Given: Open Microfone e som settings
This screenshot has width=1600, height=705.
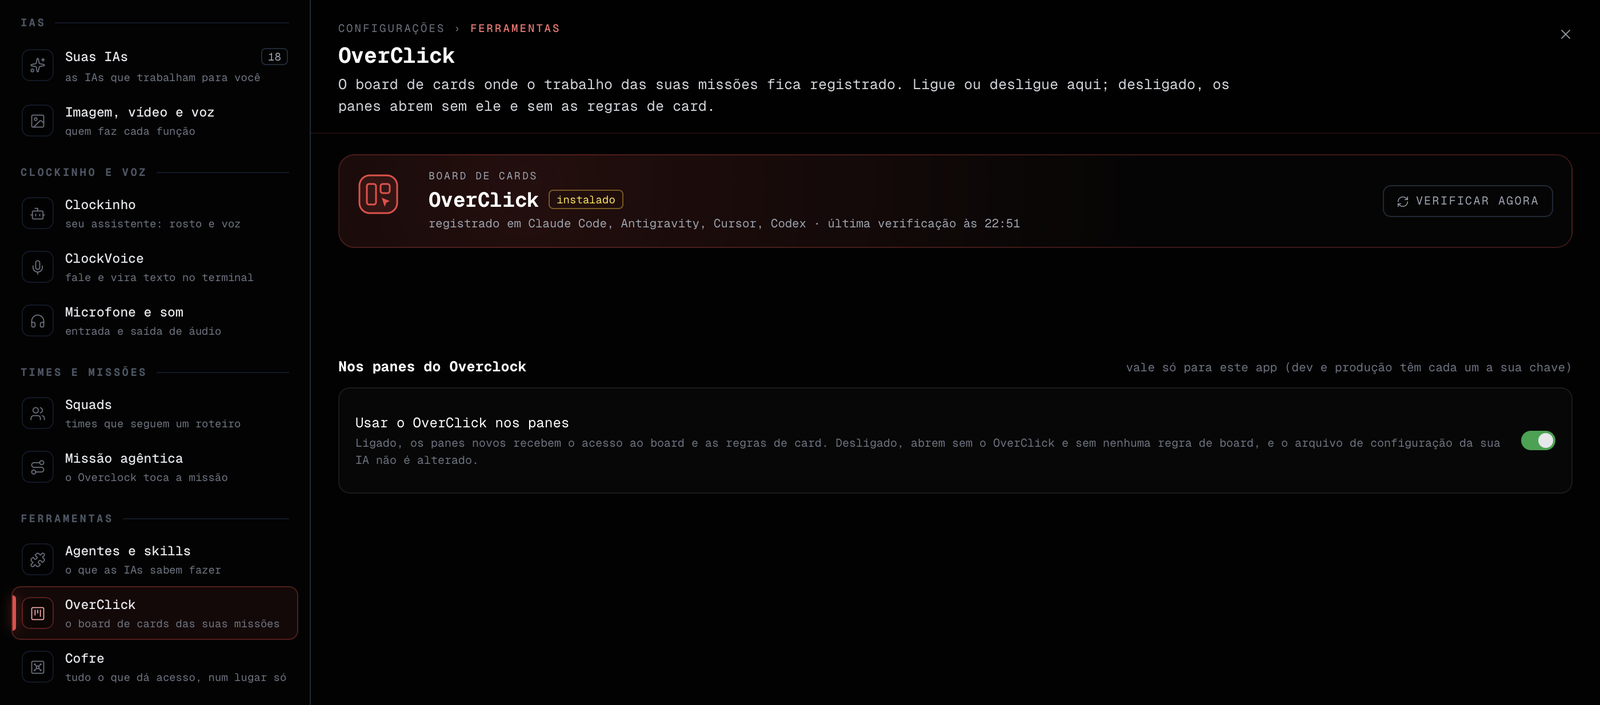Looking at the screenshot, I should (155, 321).
